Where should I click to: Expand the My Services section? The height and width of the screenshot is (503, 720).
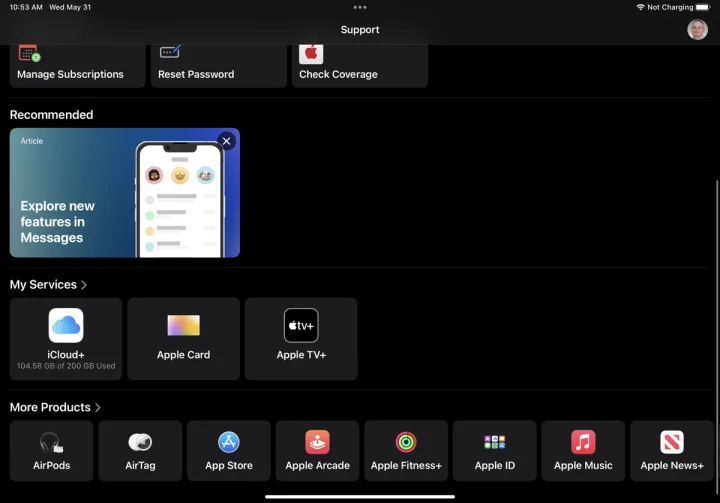[49, 285]
